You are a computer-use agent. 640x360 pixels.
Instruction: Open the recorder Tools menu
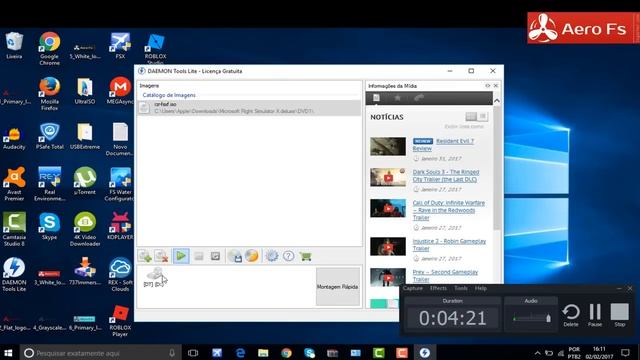[x=461, y=288]
